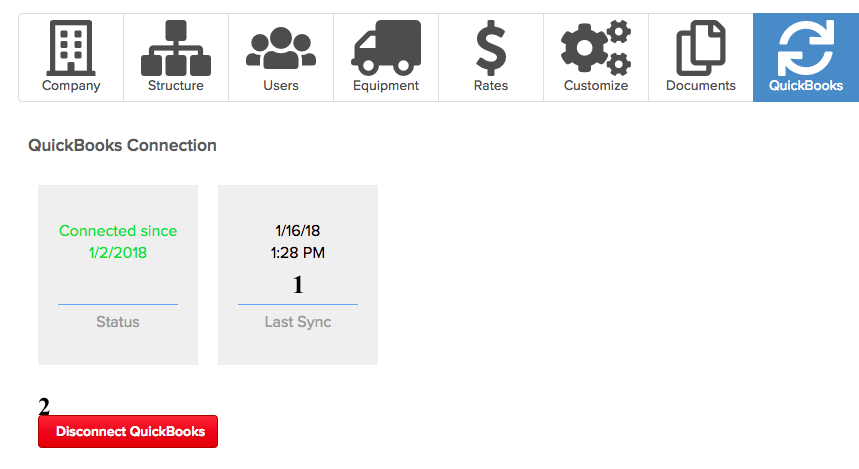Open the Company building icon tab
This screenshot has height=469, width=859.
[71, 58]
